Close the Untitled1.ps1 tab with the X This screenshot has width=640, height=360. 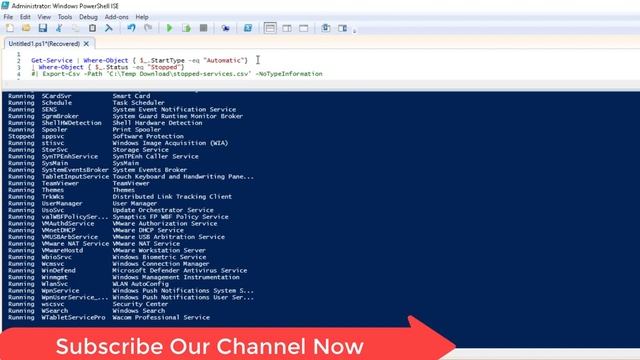(86, 44)
